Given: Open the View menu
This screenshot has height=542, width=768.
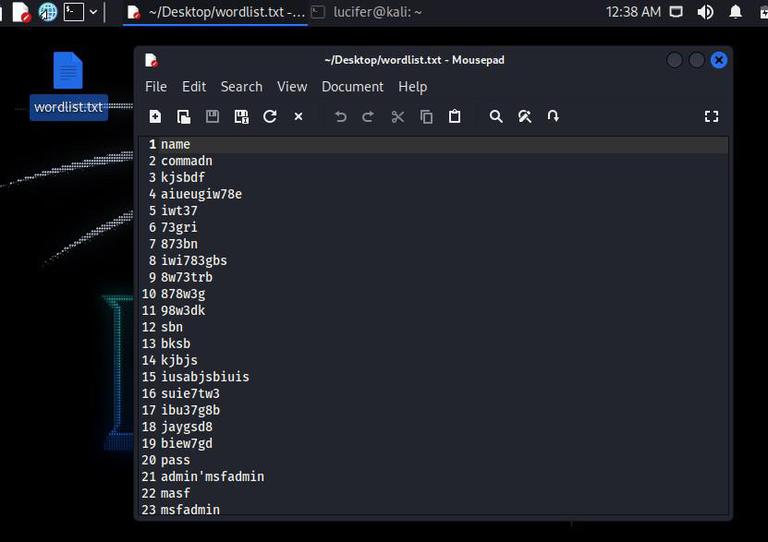Looking at the screenshot, I should tap(292, 87).
